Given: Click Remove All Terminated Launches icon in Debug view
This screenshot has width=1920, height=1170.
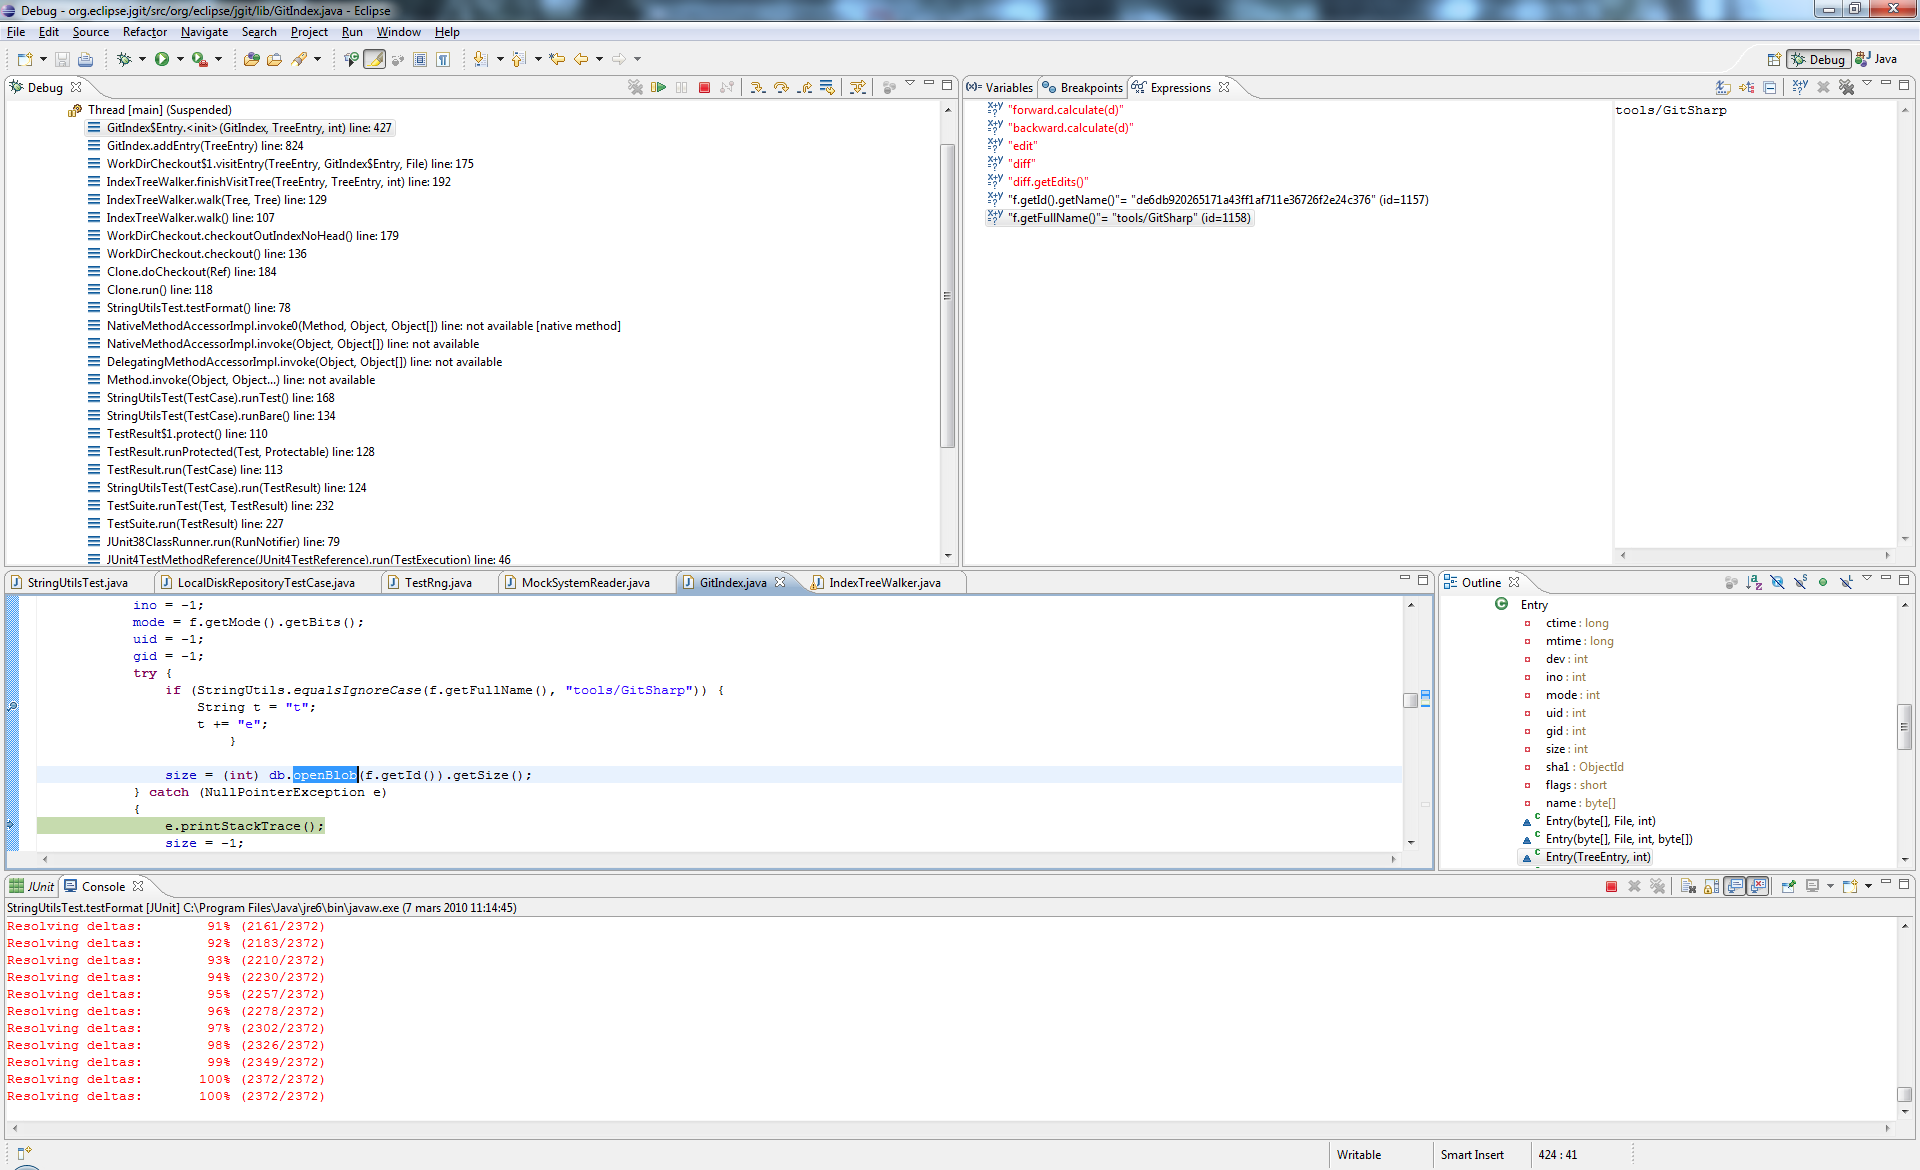Looking at the screenshot, I should pos(635,88).
